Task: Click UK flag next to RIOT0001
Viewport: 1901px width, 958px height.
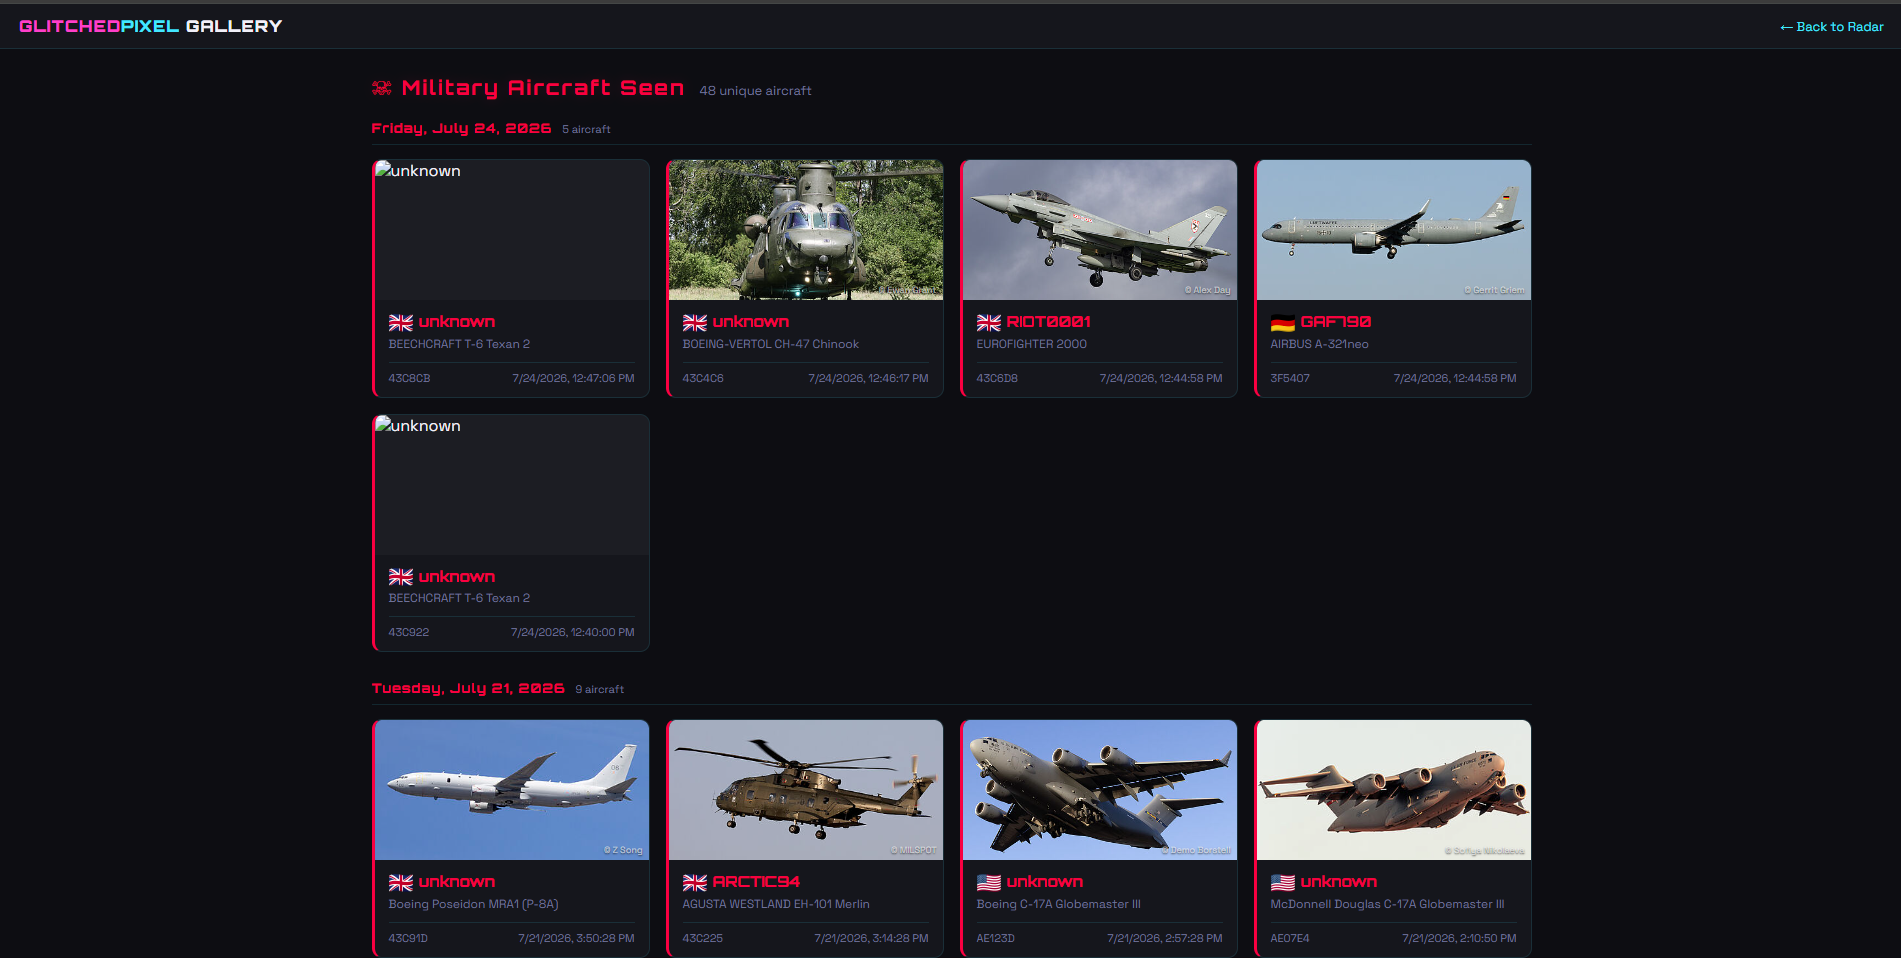Action: coord(989,322)
